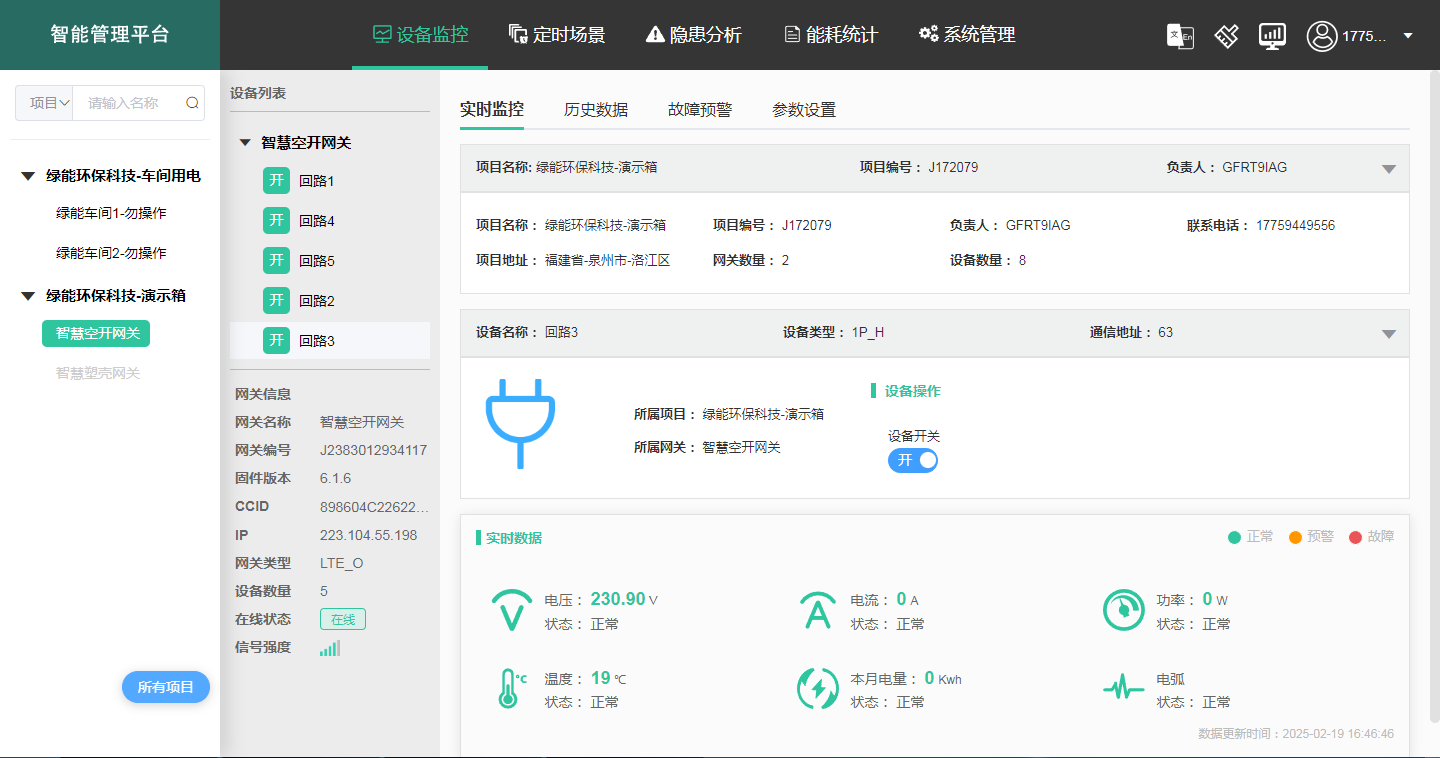Select the 智慧塑壳网关 entry in sidebar
Viewport: 1440px width, 758px height.
coord(96,373)
